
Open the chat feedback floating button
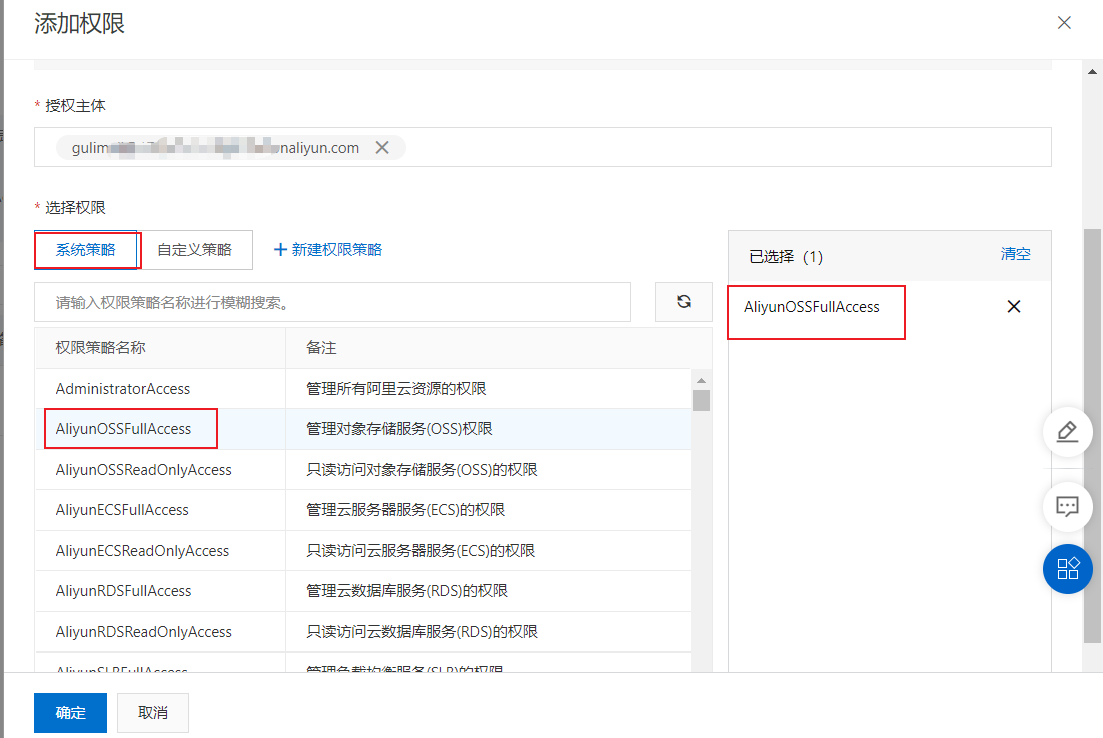click(x=1067, y=506)
